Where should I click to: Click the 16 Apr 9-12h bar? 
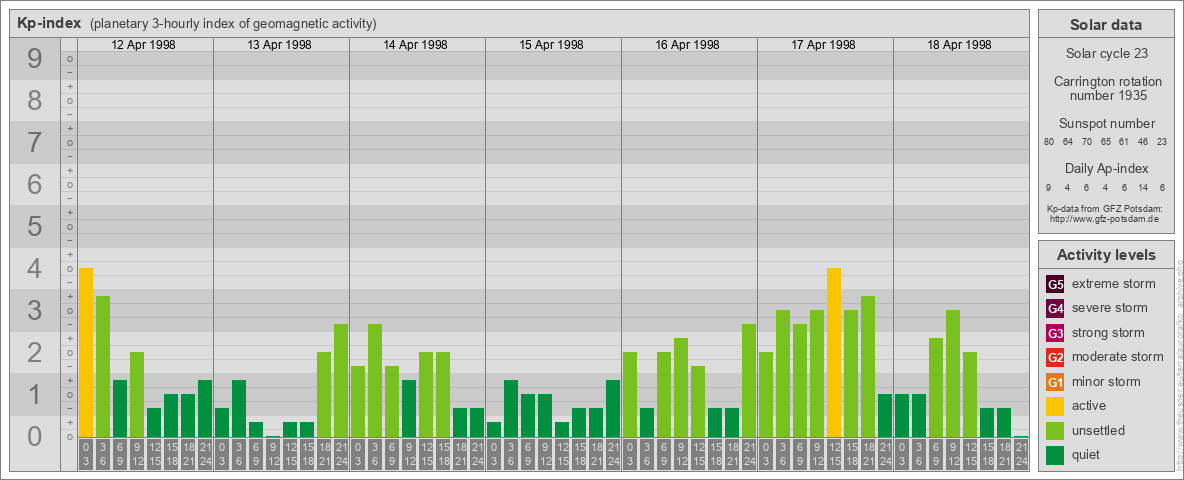point(680,387)
